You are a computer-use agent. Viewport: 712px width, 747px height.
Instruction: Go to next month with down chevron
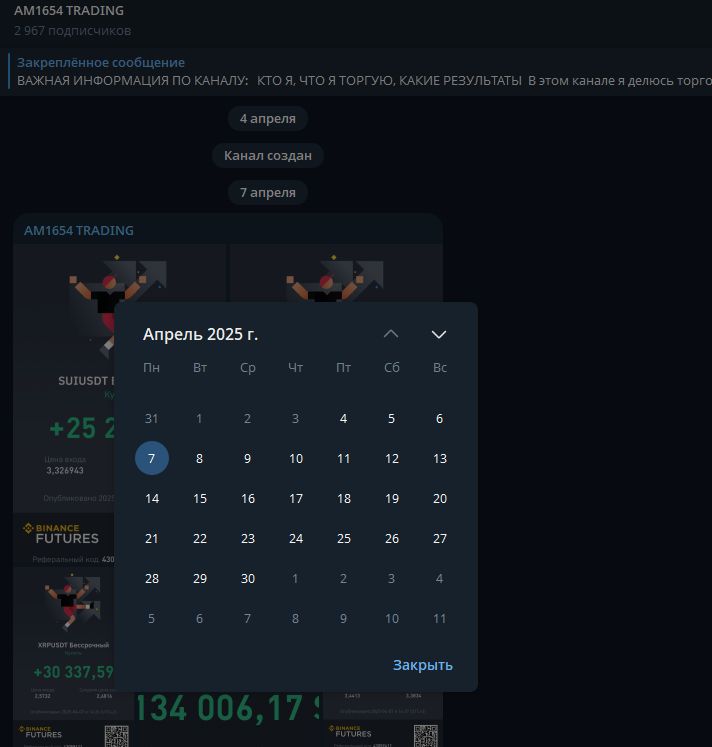[439, 334]
